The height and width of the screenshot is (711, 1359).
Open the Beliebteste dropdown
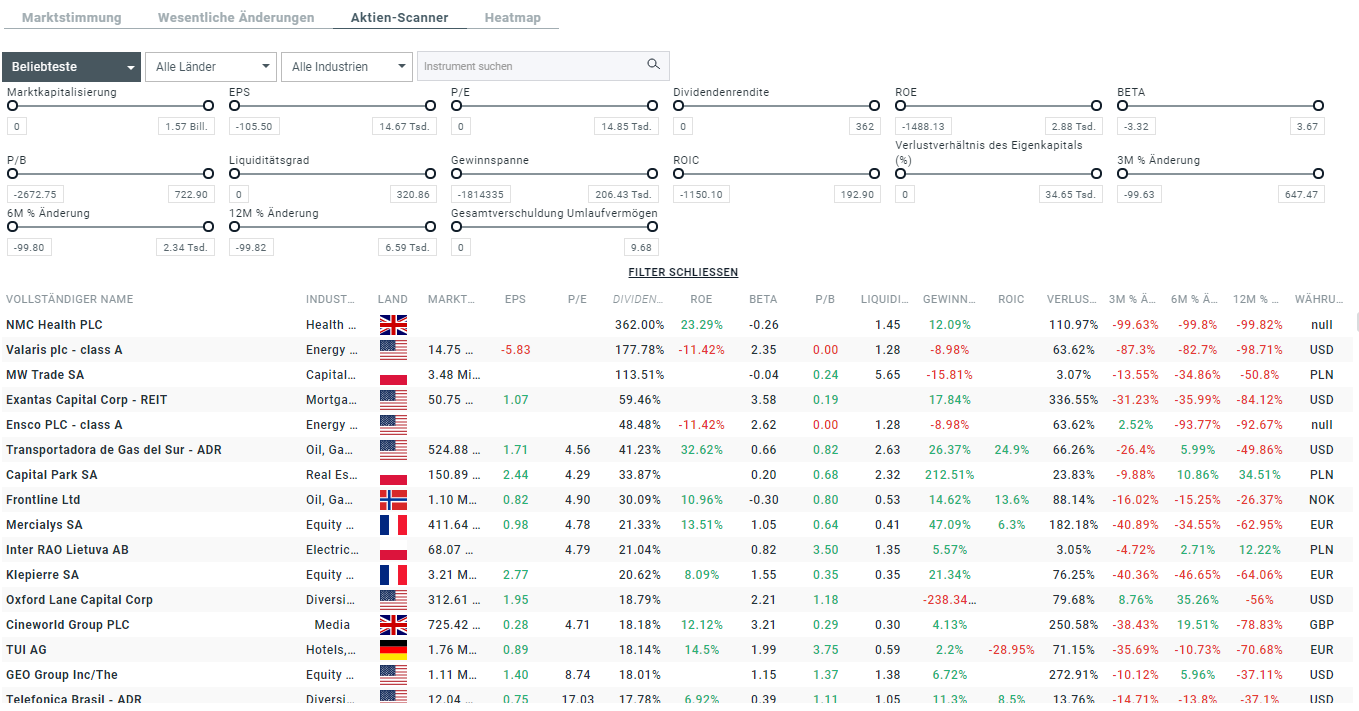click(x=71, y=67)
